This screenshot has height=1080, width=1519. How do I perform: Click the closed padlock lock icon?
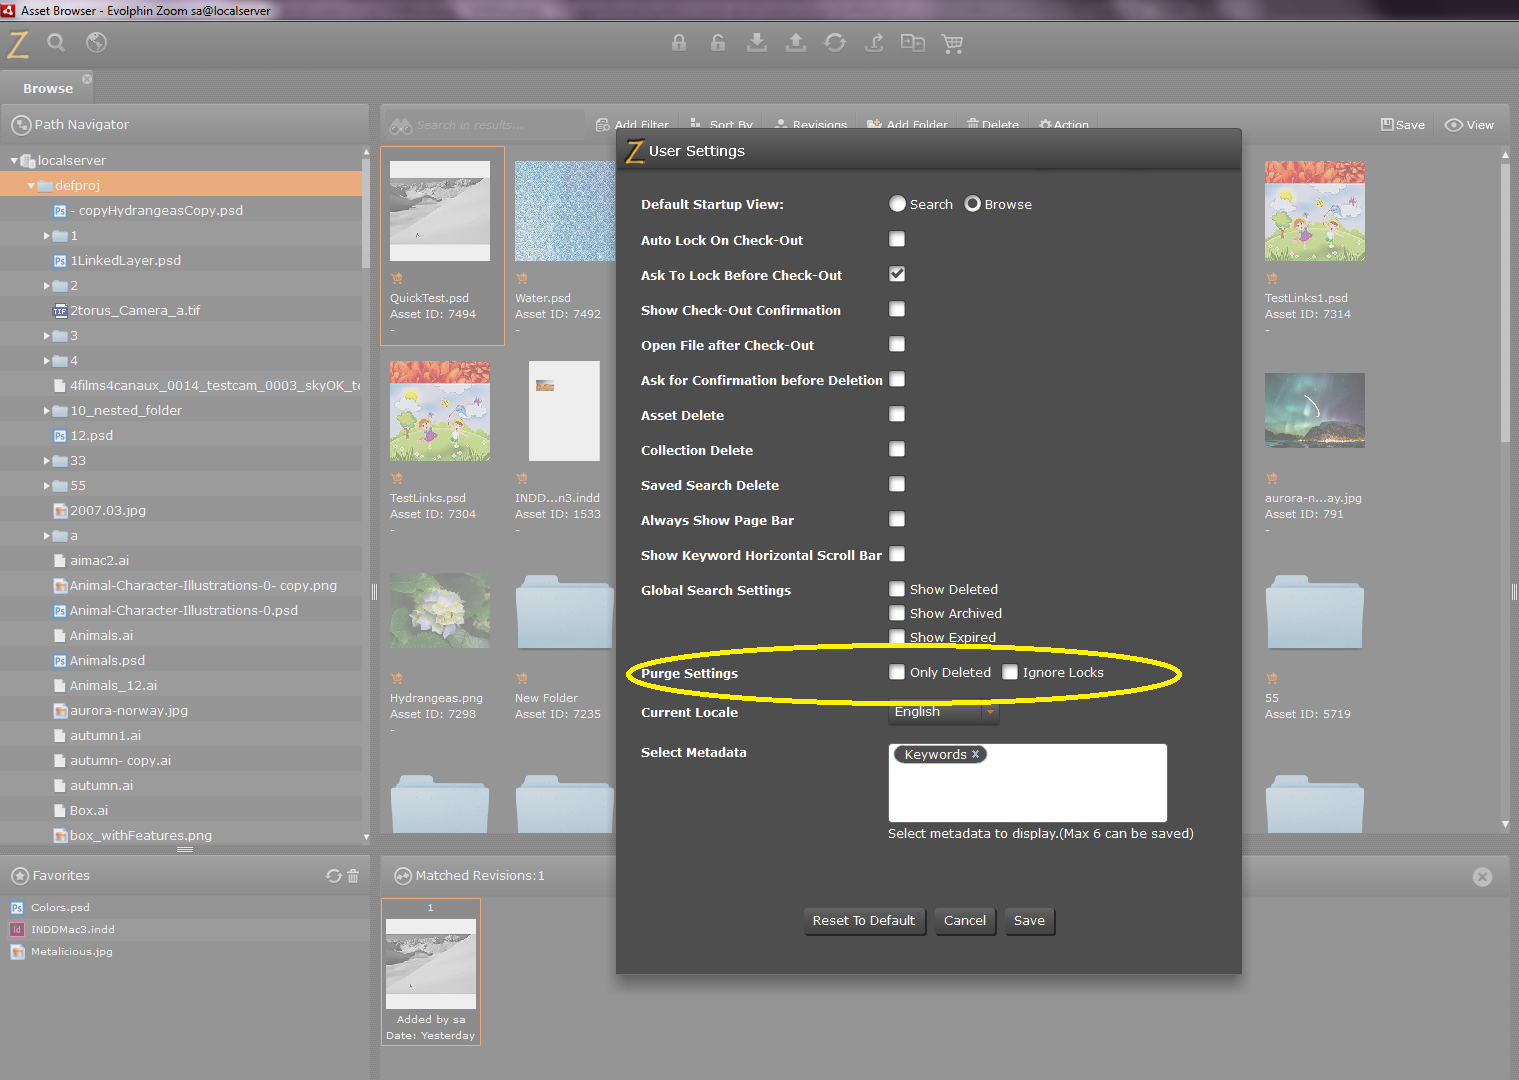coord(679,42)
